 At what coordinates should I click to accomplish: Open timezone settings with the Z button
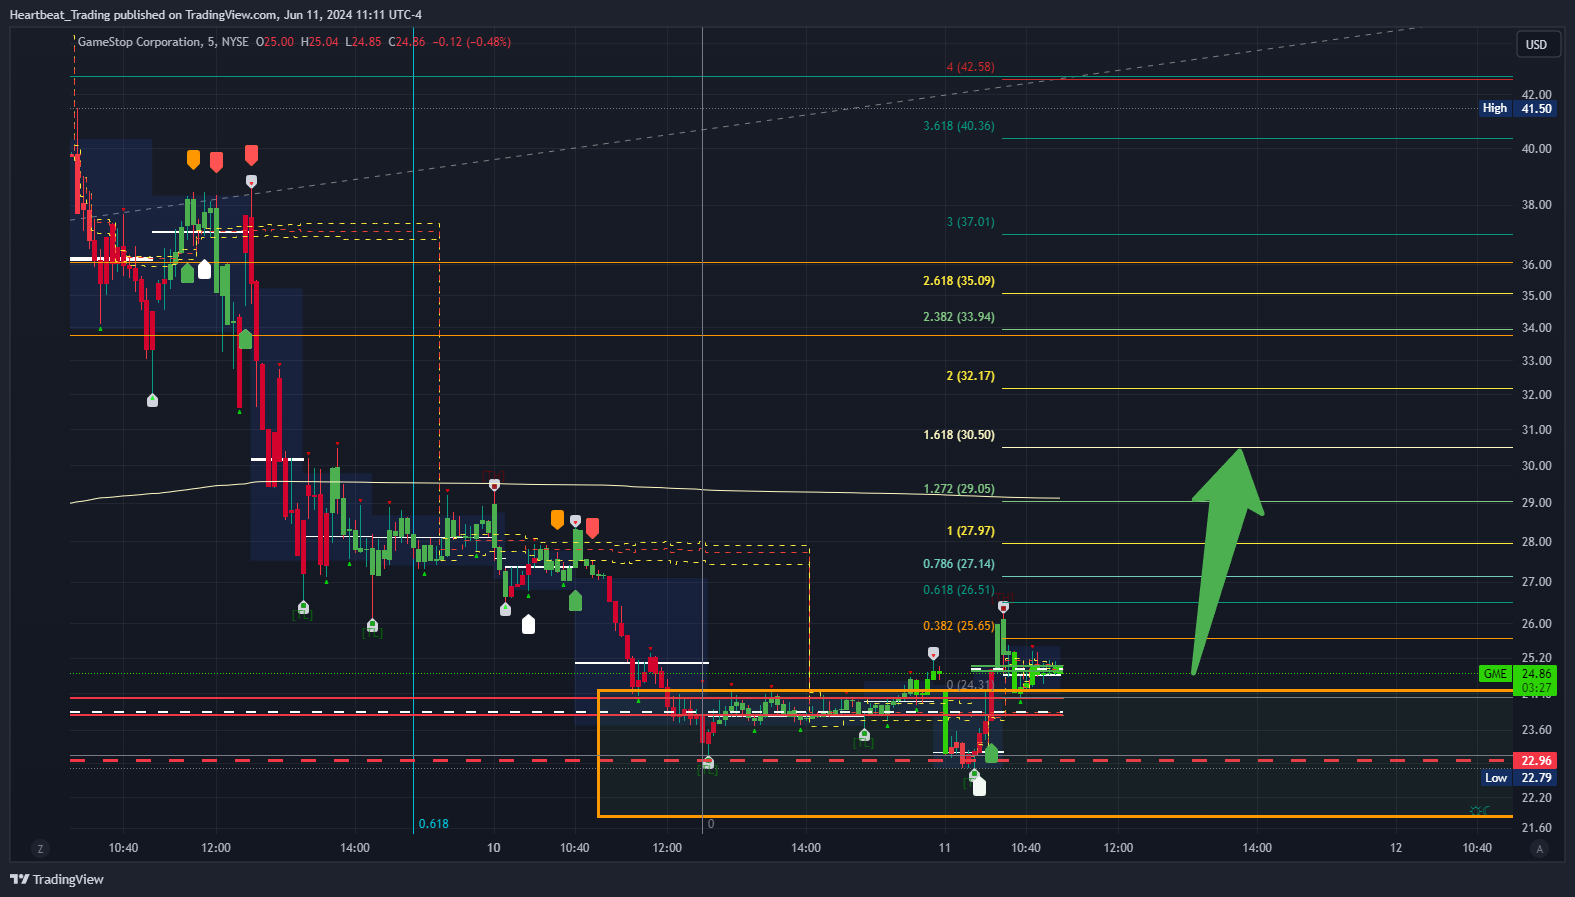(40, 849)
